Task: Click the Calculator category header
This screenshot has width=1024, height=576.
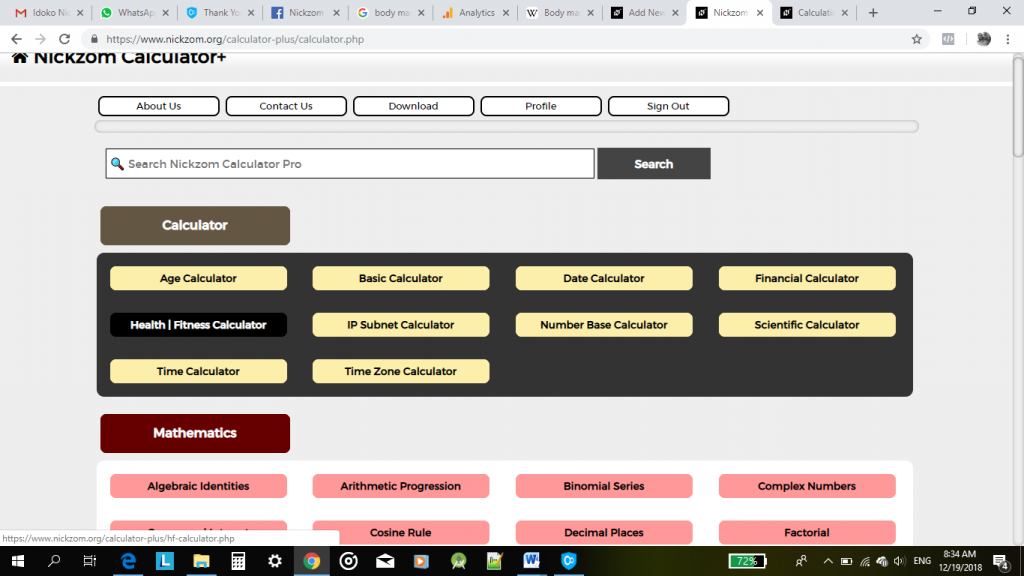Action: pyautogui.click(x=195, y=225)
